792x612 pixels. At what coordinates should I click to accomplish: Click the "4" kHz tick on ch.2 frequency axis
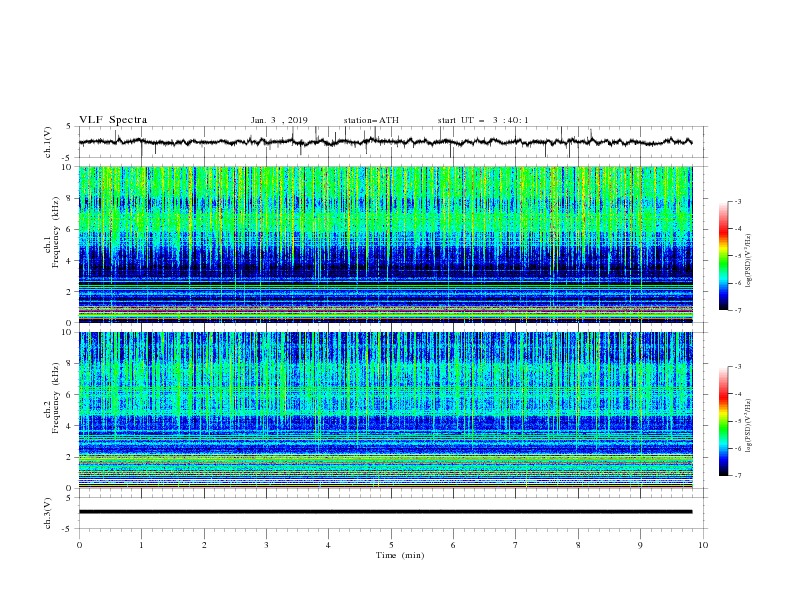pyautogui.click(x=71, y=426)
